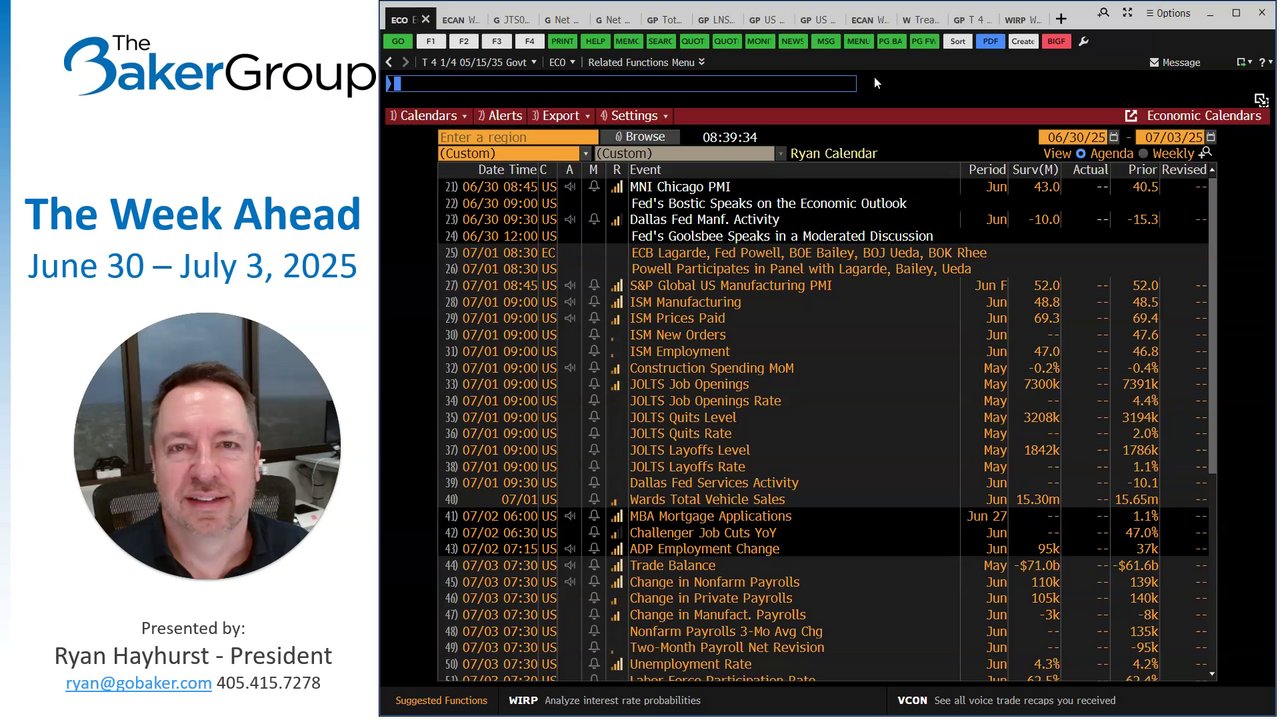This screenshot has height=720, width=1280.
Task: Click VCON suggested function link
Action: [1006, 700]
